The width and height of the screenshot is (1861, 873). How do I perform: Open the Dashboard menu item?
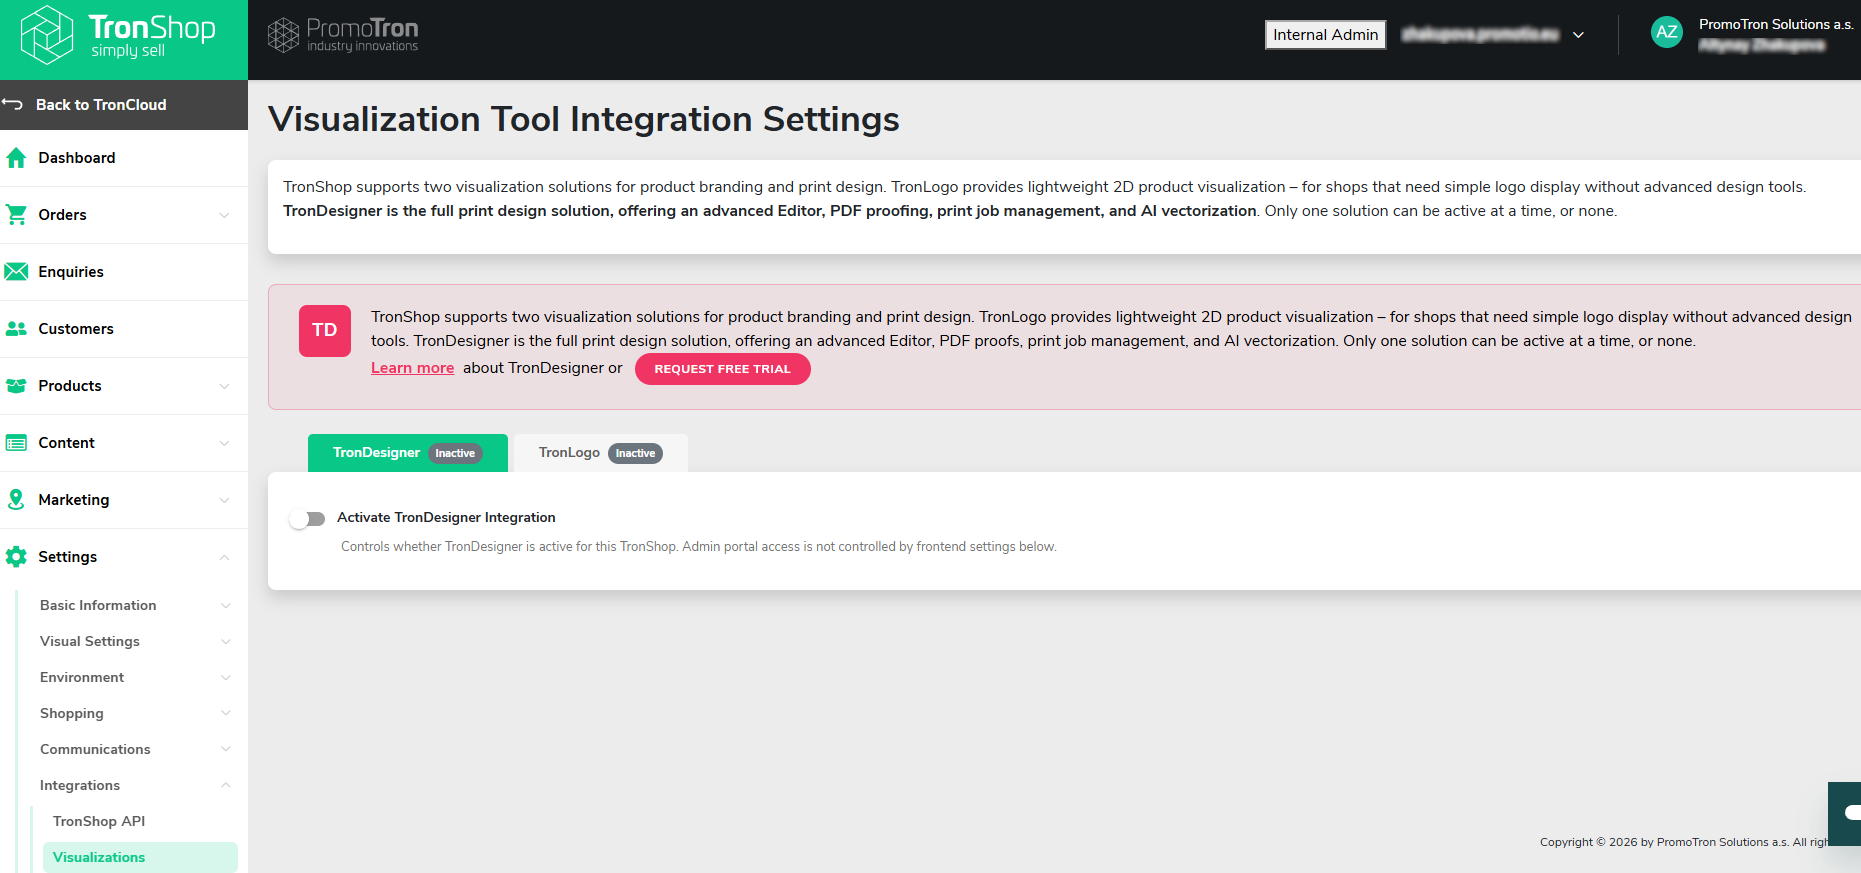(124, 158)
